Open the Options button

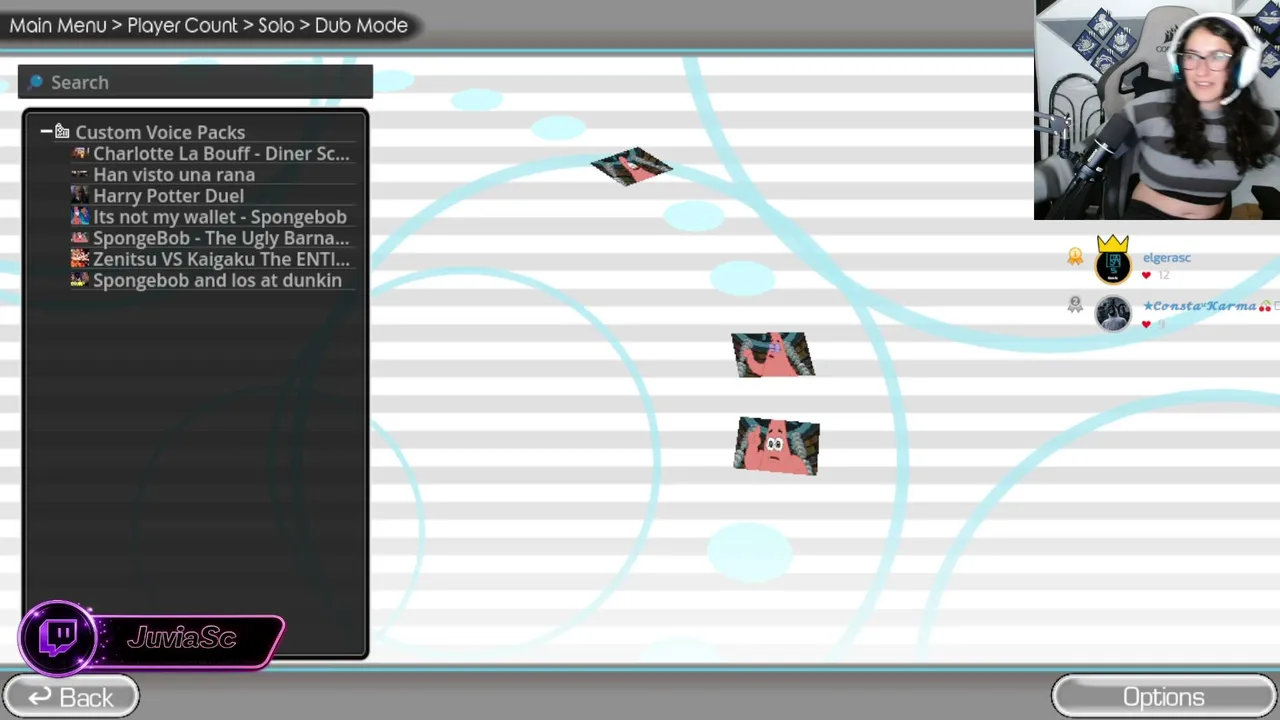pyautogui.click(x=1164, y=697)
